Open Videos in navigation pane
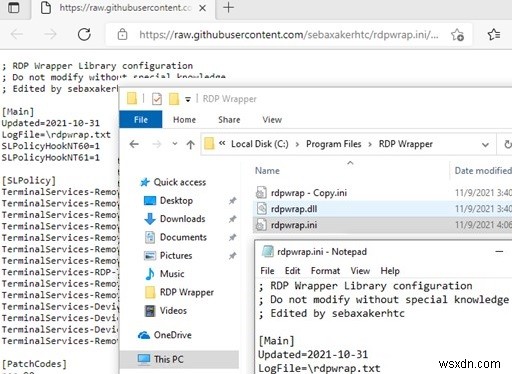Viewport: 512px width, 374px height. click(173, 311)
